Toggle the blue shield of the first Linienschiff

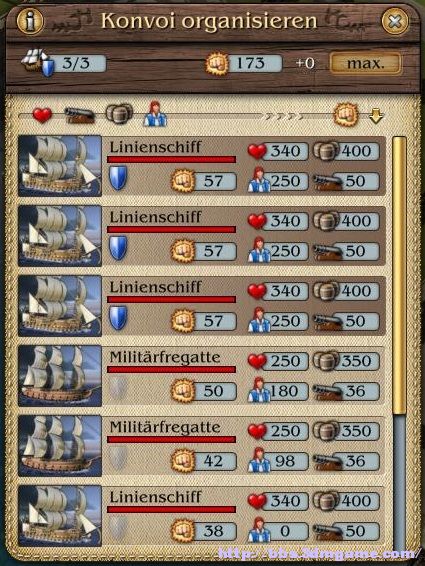click(118, 178)
